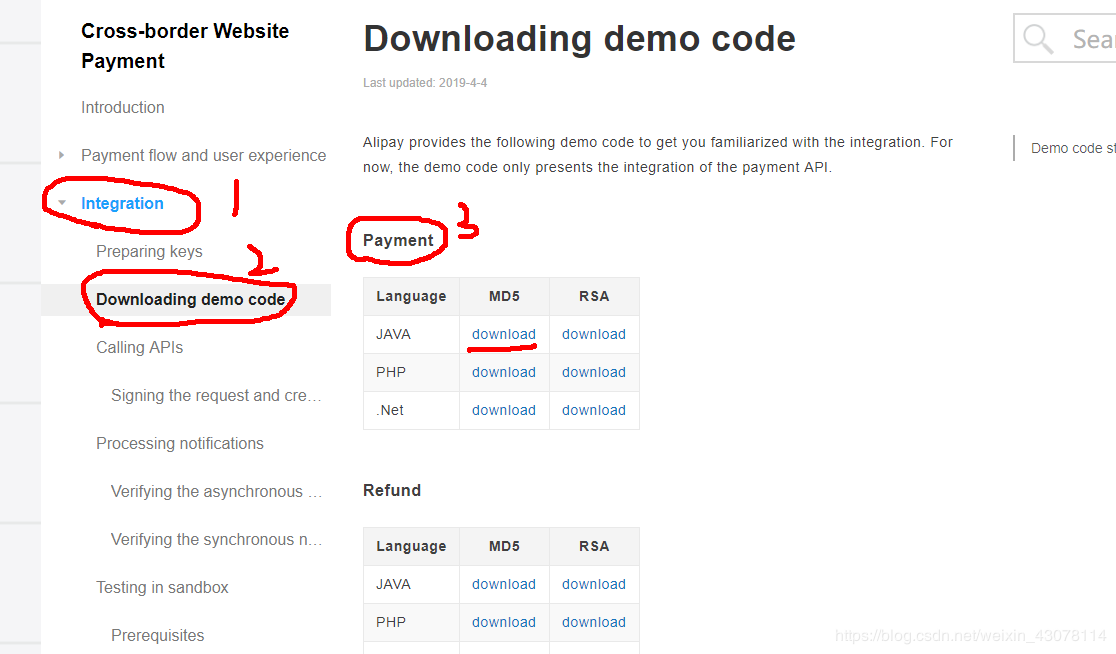
Task: Collapse the Integration section arrow
Action: pyautogui.click(x=62, y=203)
